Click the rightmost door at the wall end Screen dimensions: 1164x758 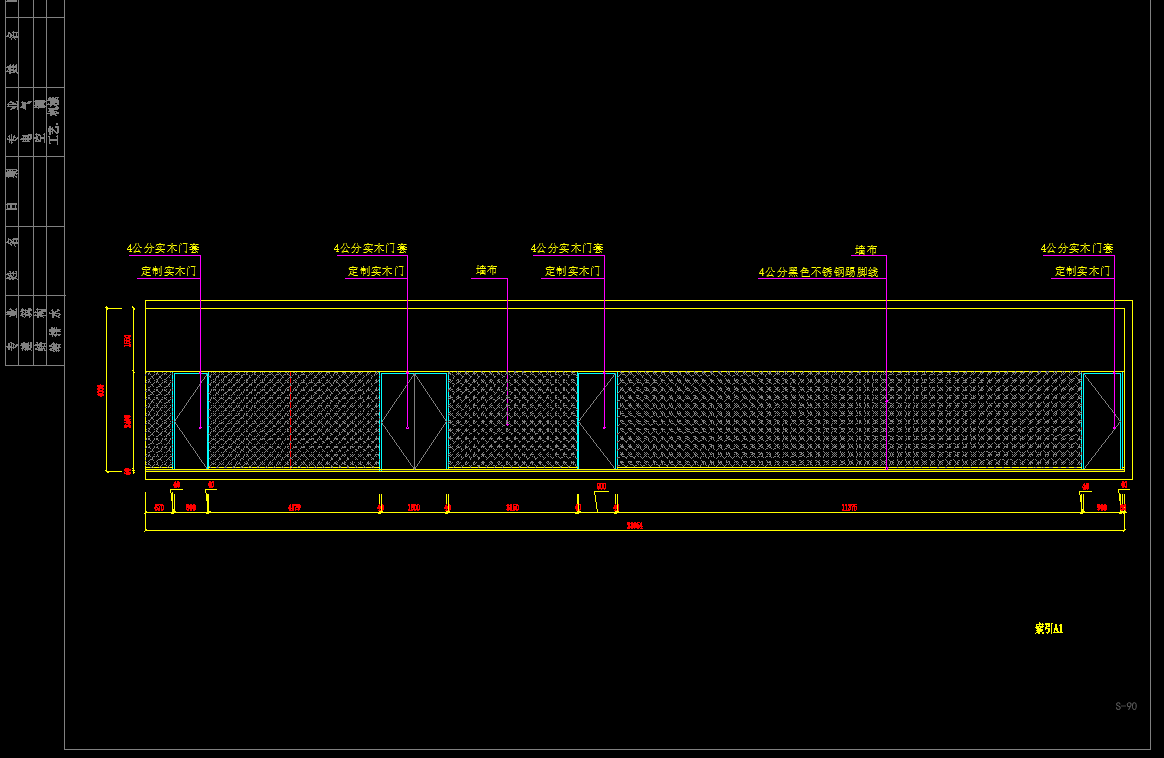coord(1102,420)
